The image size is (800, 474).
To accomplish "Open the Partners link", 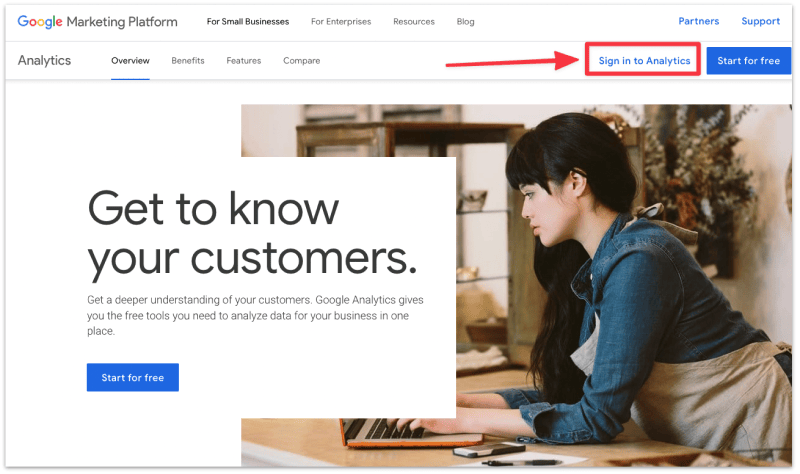I will point(698,21).
